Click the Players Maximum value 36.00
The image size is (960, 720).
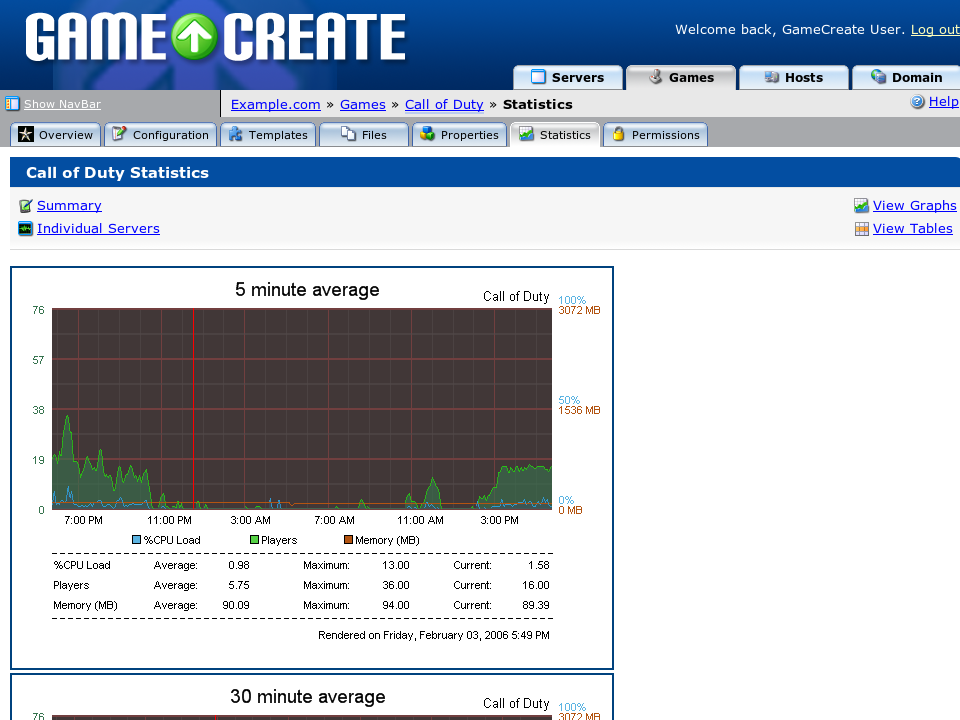[396, 585]
